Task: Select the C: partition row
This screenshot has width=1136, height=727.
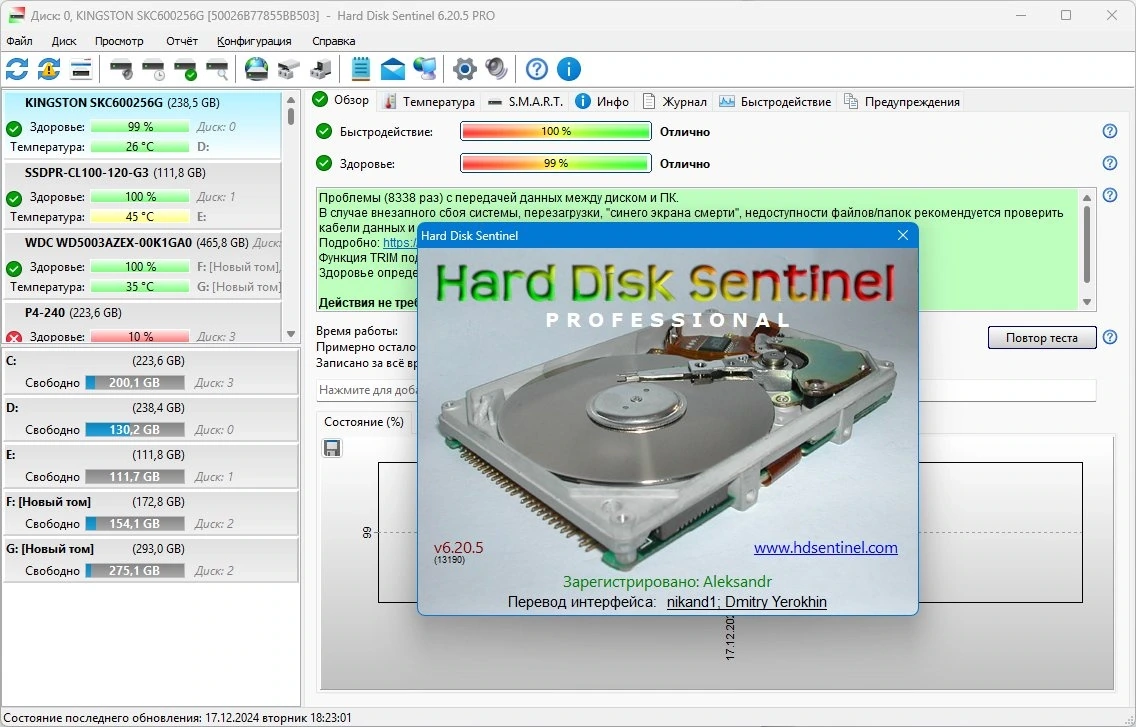Action: (151, 372)
